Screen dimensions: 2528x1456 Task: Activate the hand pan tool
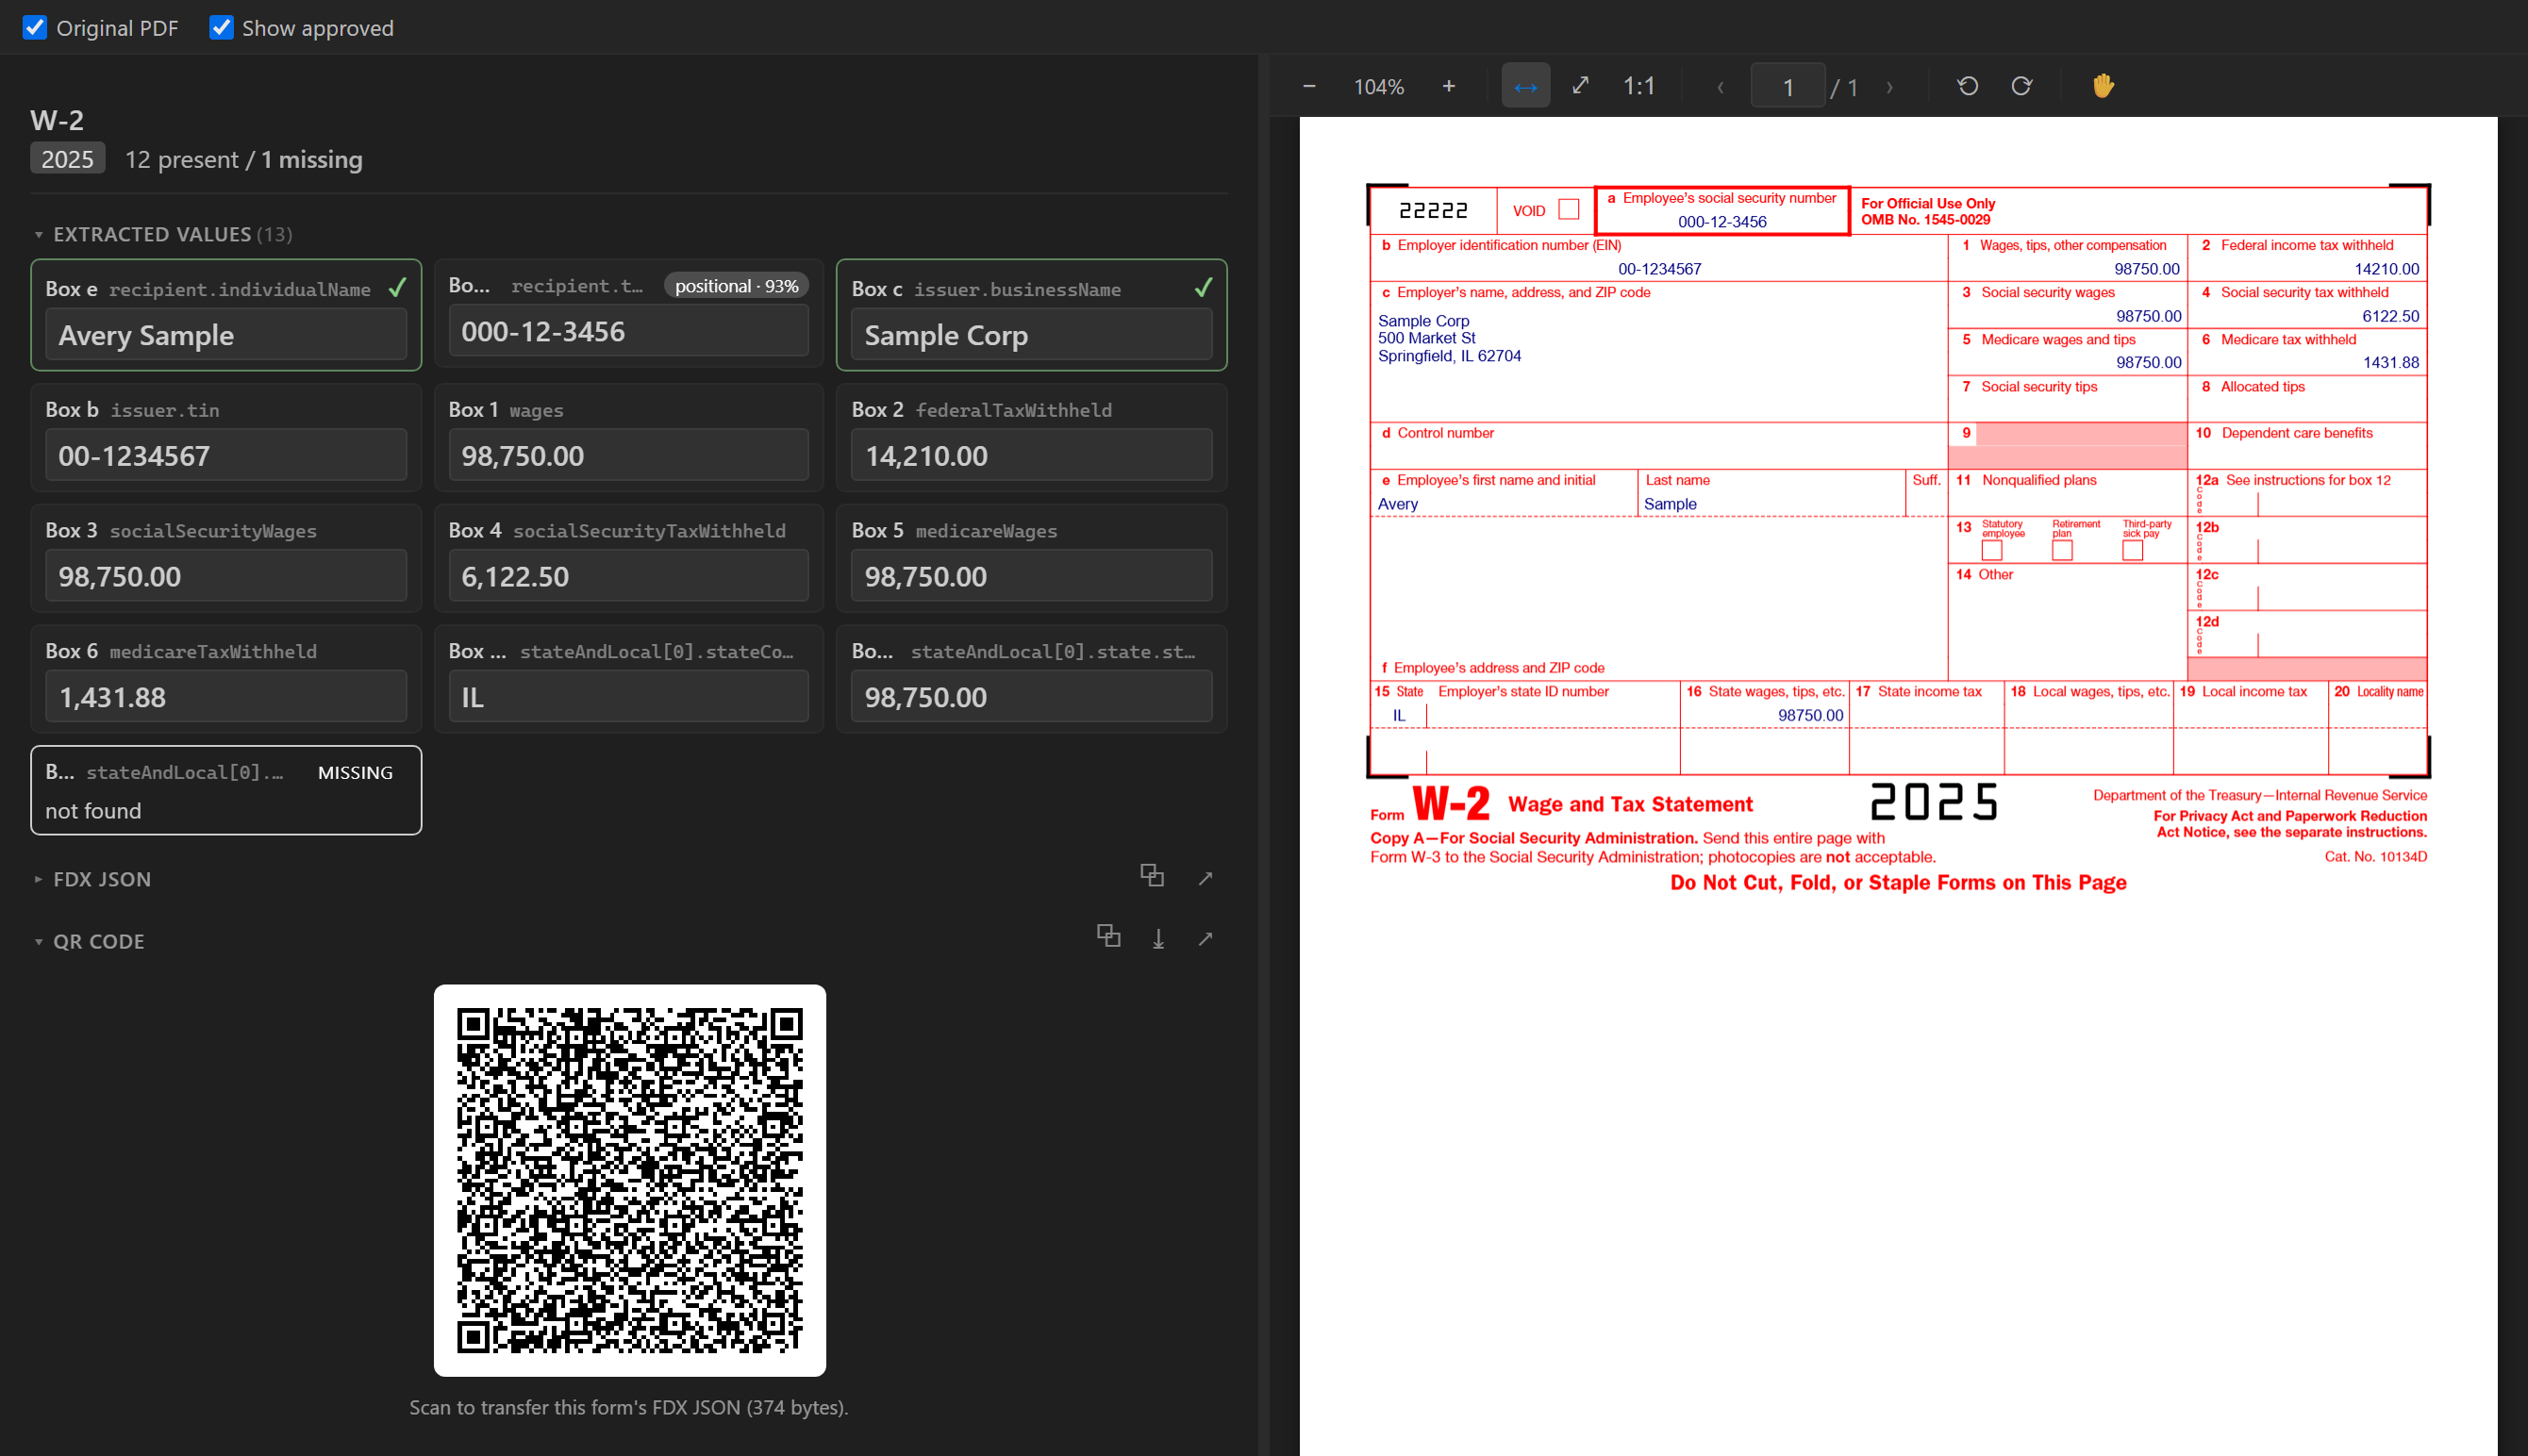point(2103,86)
